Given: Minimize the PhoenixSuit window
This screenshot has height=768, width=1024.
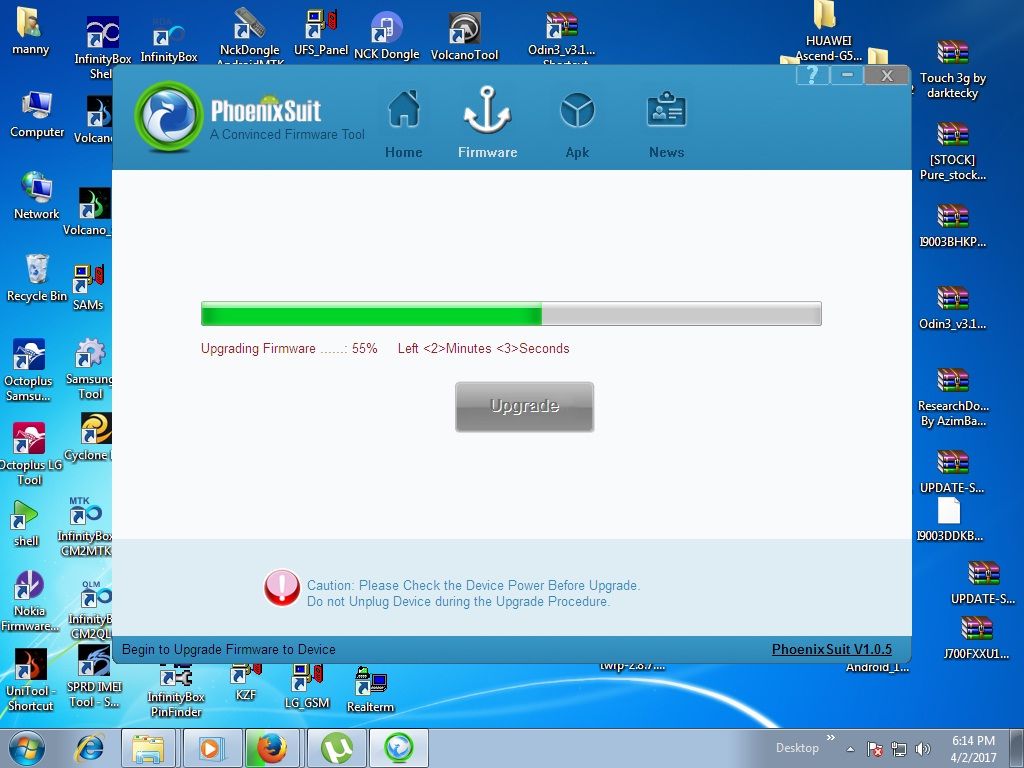Looking at the screenshot, I should pos(847,76).
